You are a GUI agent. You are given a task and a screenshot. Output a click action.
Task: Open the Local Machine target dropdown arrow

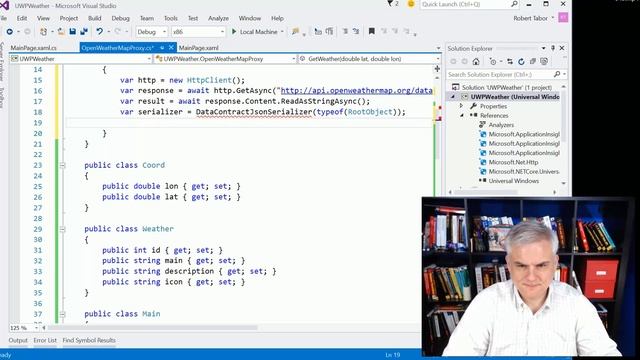282,31
